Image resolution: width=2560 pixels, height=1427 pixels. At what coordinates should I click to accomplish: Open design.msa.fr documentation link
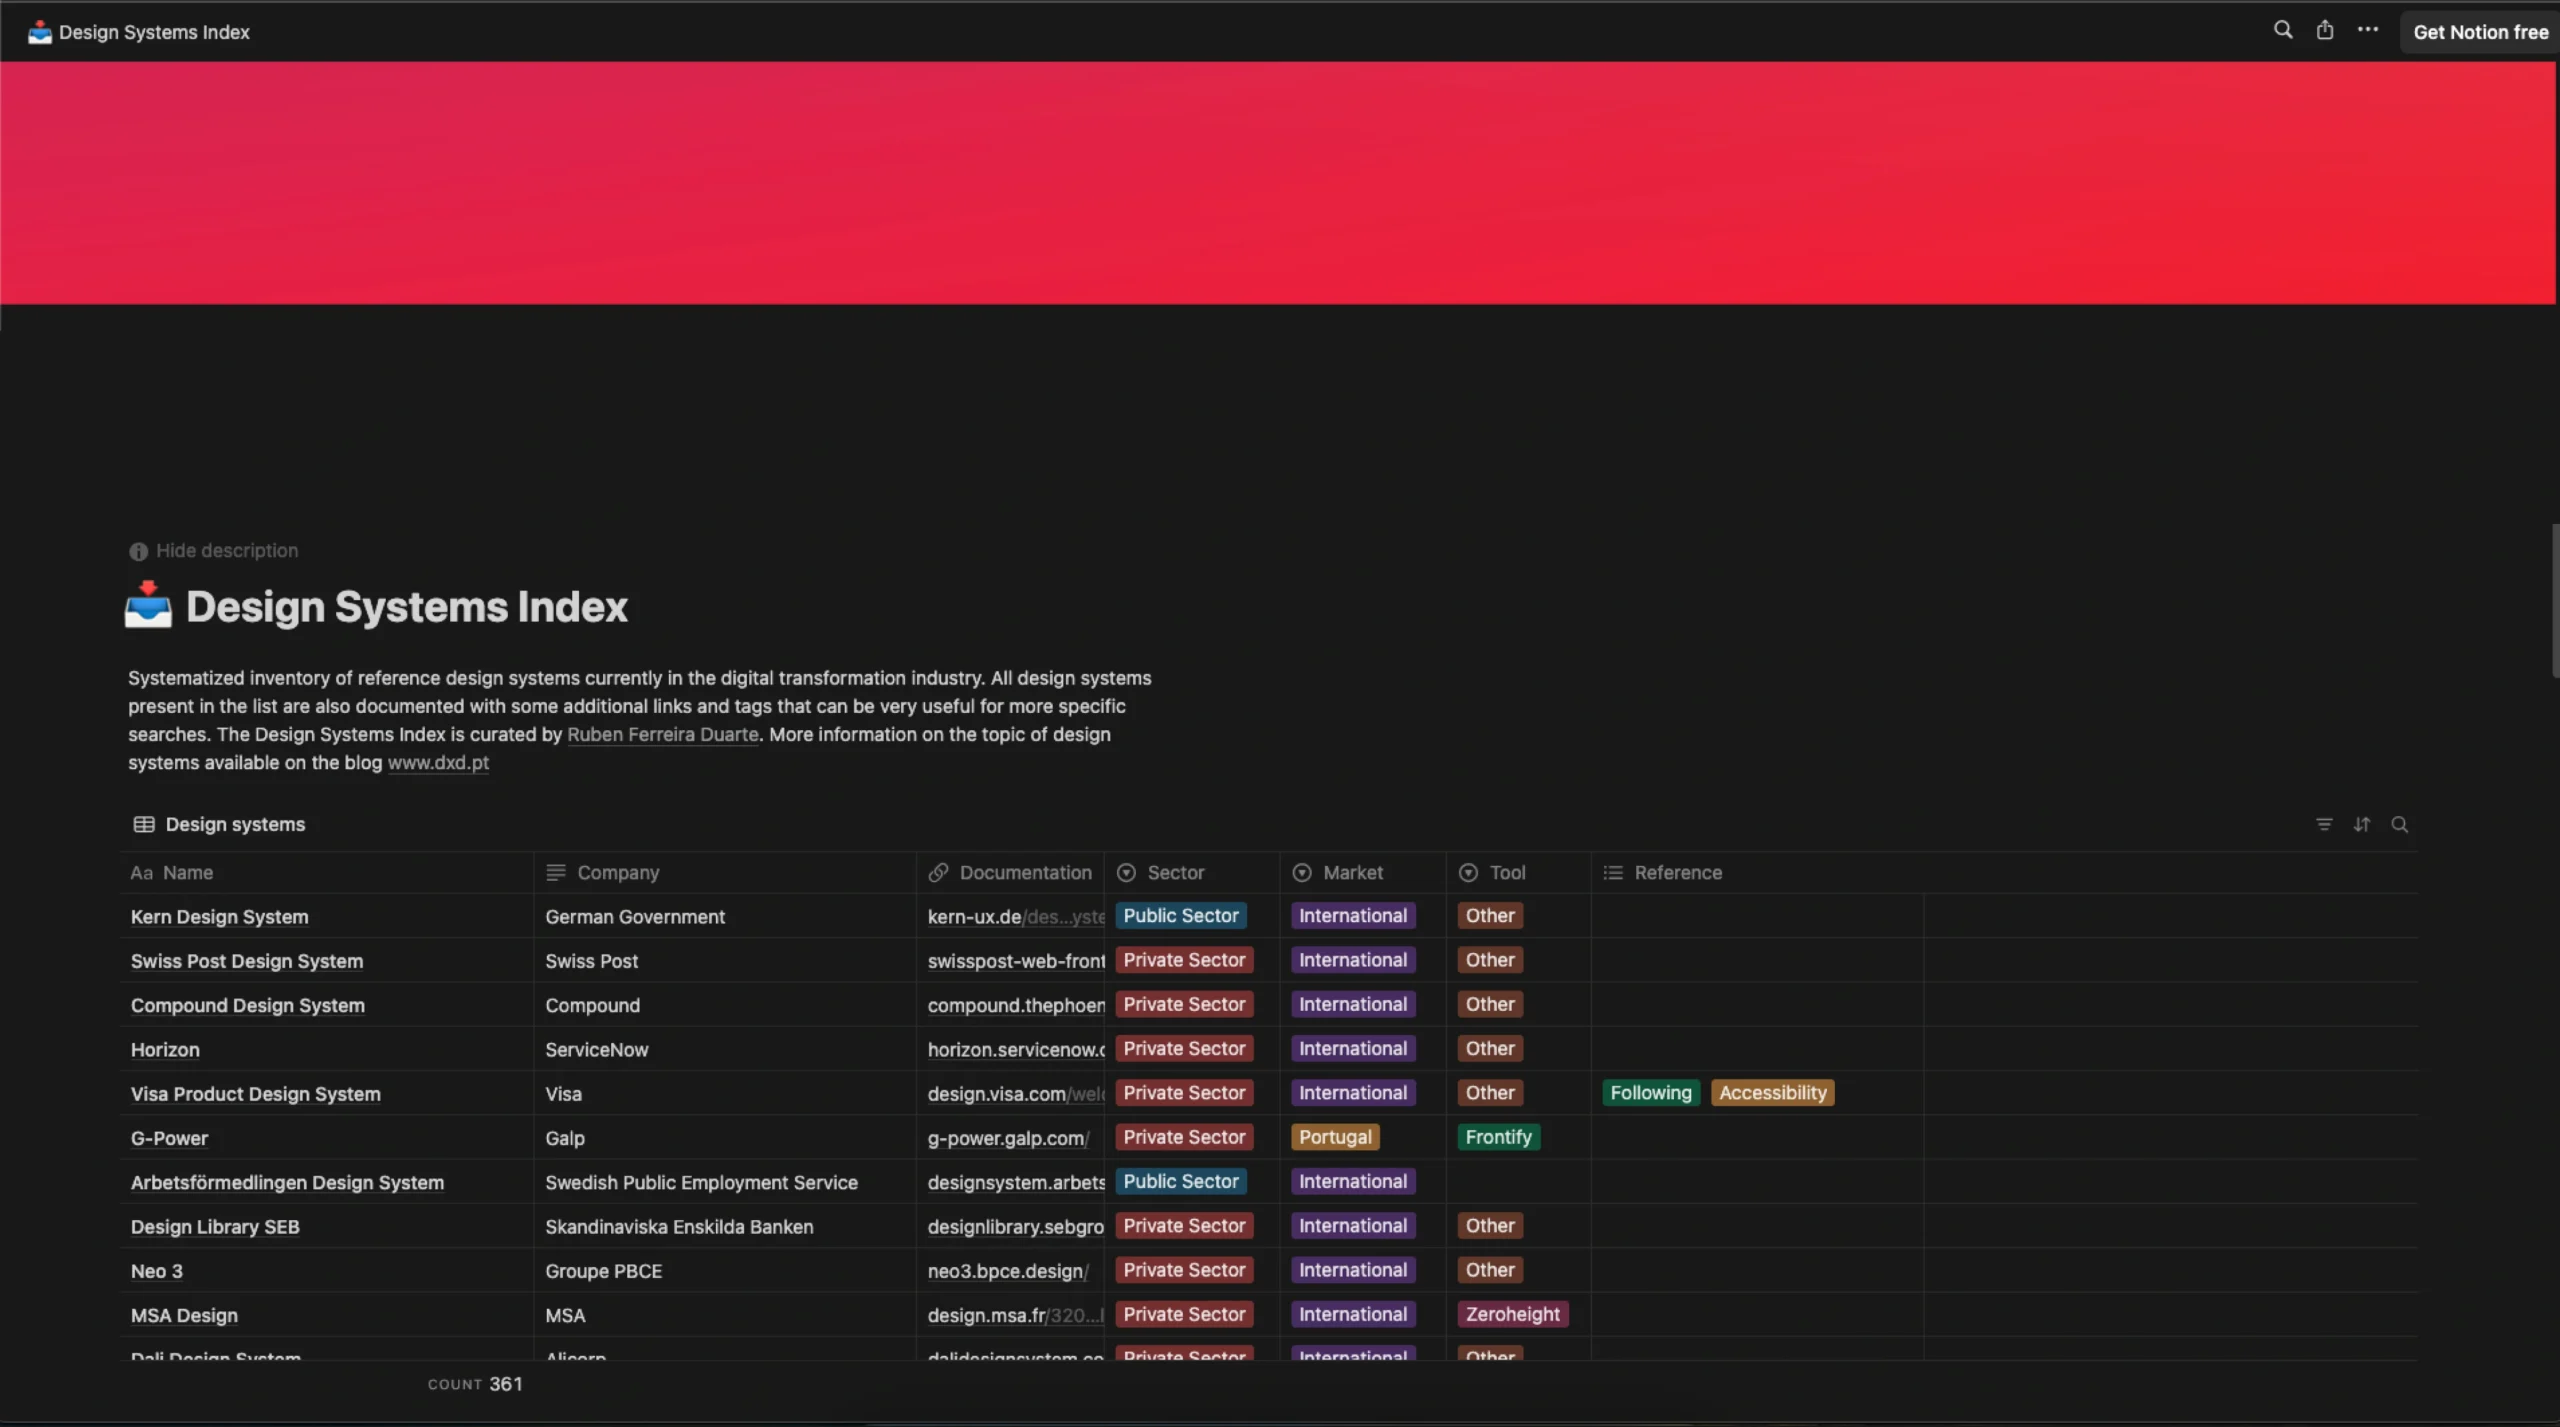coord(1015,1315)
